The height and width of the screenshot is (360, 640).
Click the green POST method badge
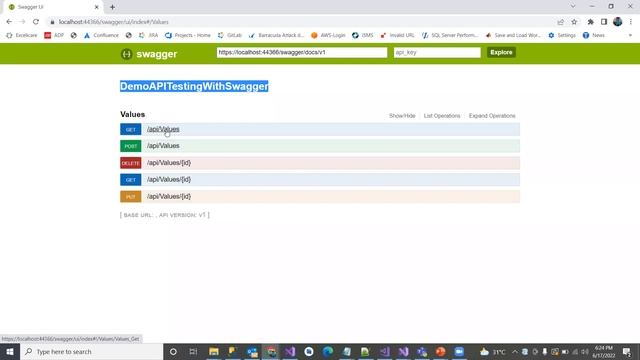coord(131,146)
